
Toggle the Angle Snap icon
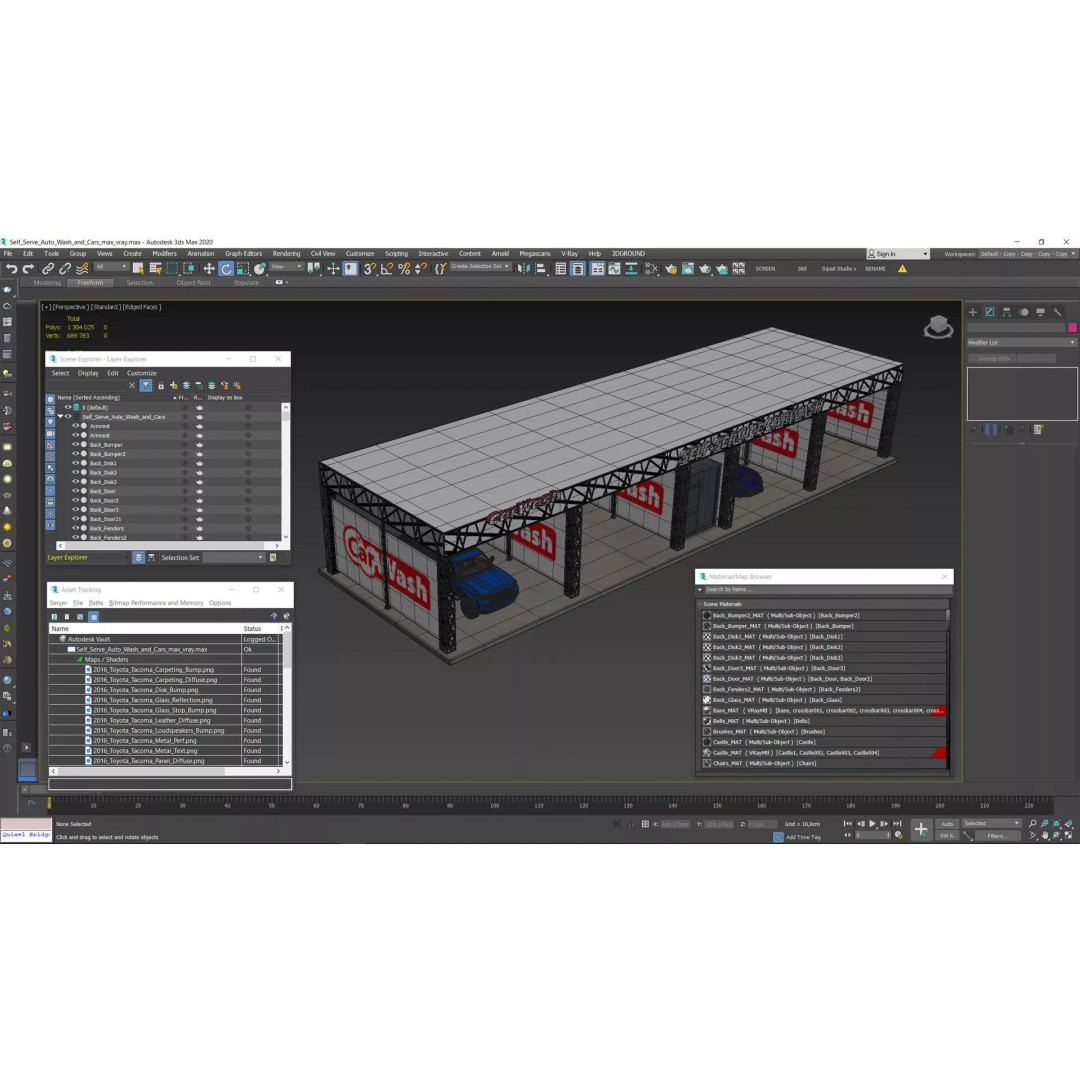point(387,269)
